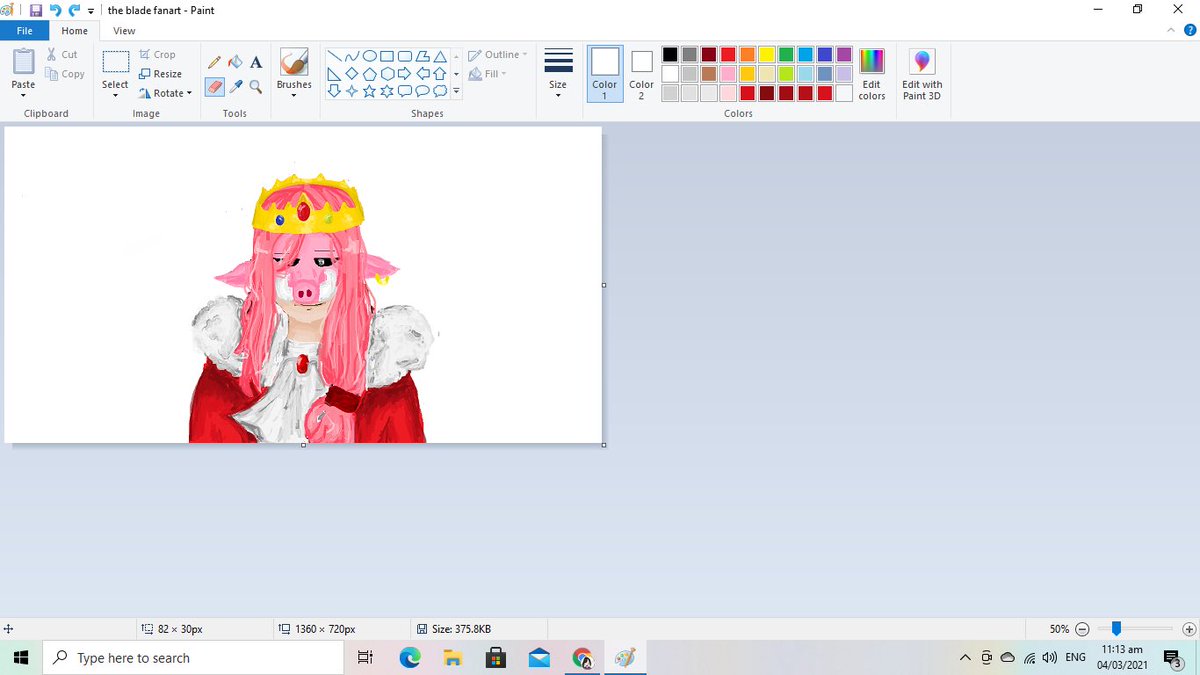Viewport: 1200px width, 675px height.
Task: Click the taskbar search box
Action: (x=191, y=658)
